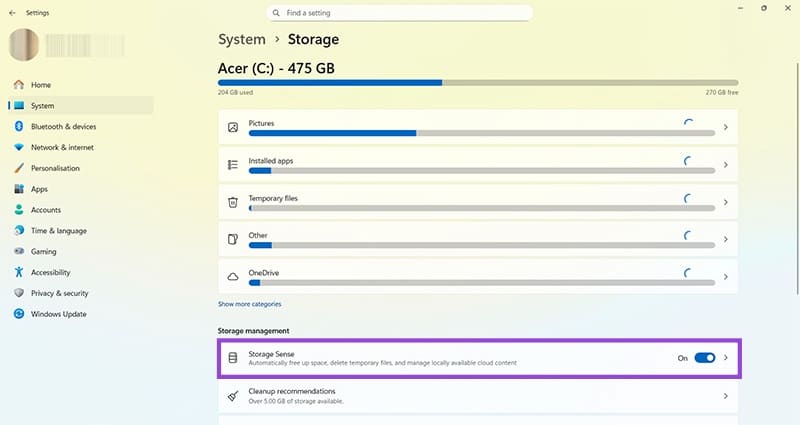Expand Installed apps chevron arrow
800x425 pixels.
[x=726, y=165]
